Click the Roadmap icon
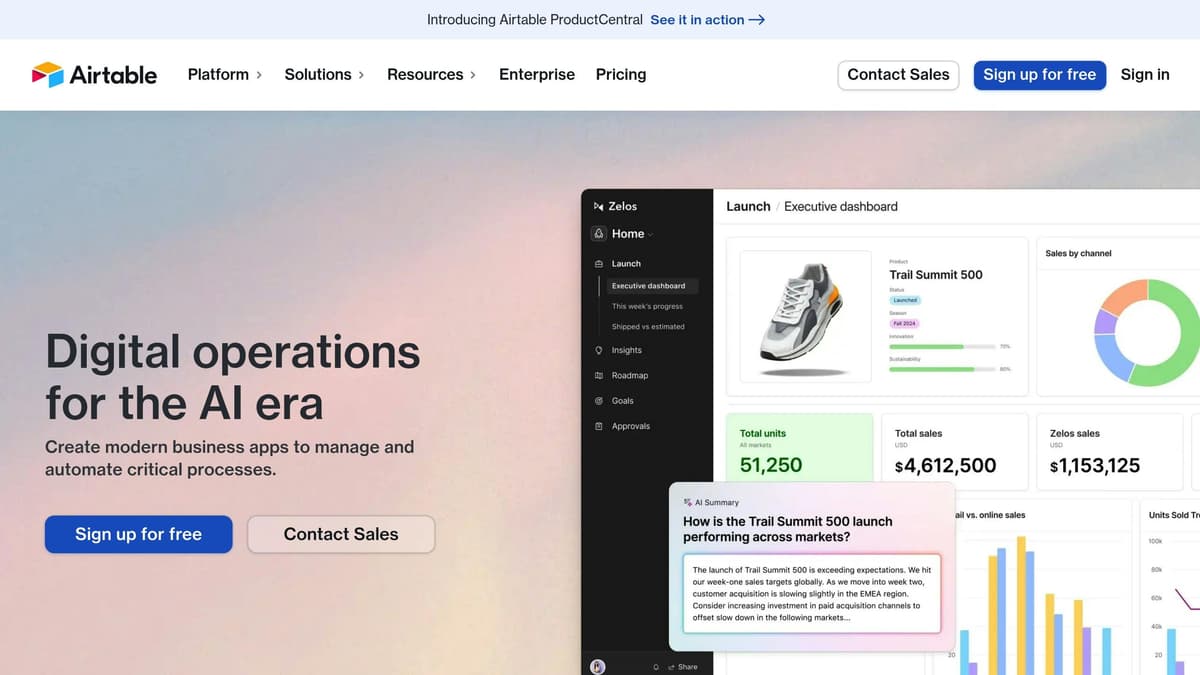 point(599,375)
